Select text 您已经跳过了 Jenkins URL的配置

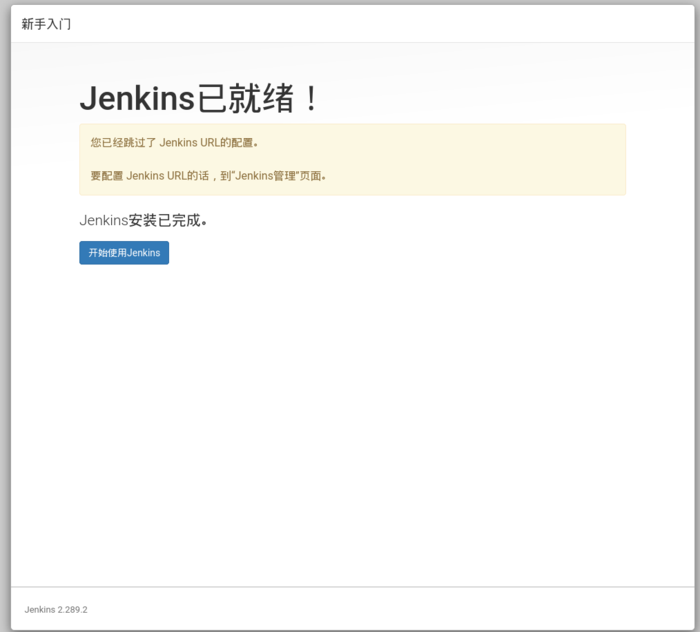[174, 143]
